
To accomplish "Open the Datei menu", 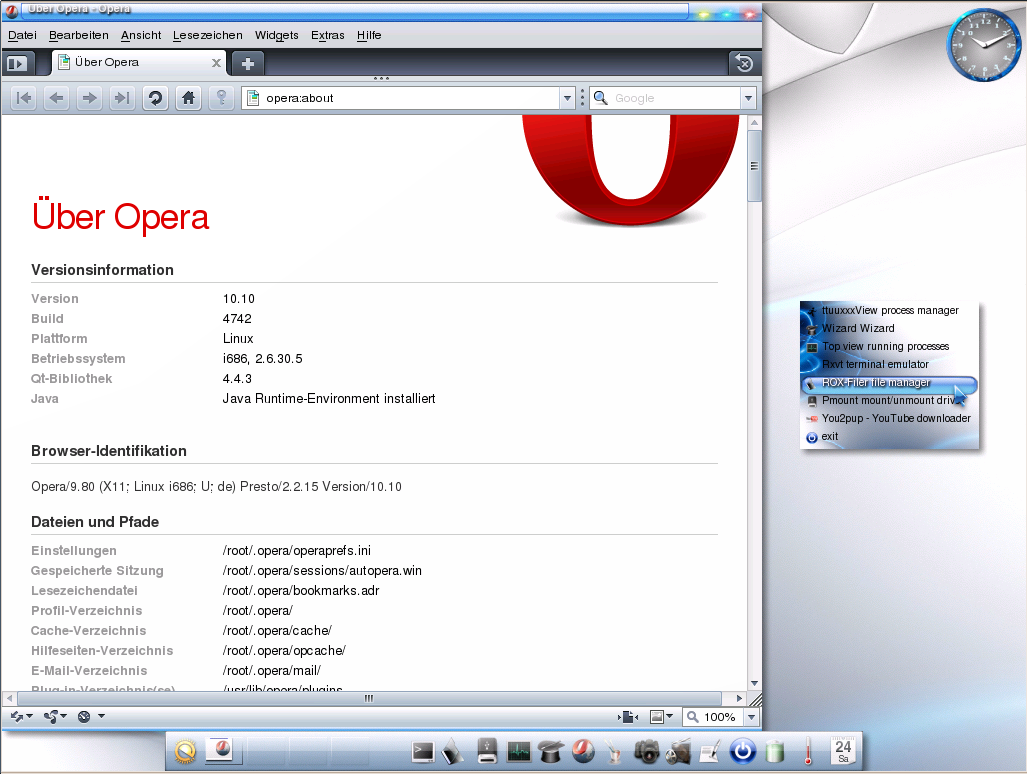I will 22,35.
